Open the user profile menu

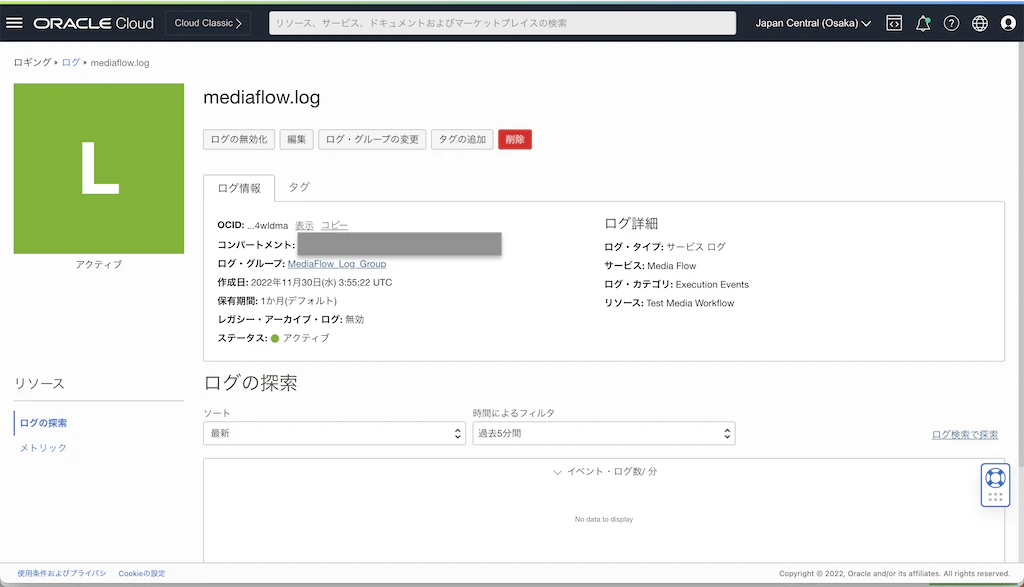pos(1008,23)
